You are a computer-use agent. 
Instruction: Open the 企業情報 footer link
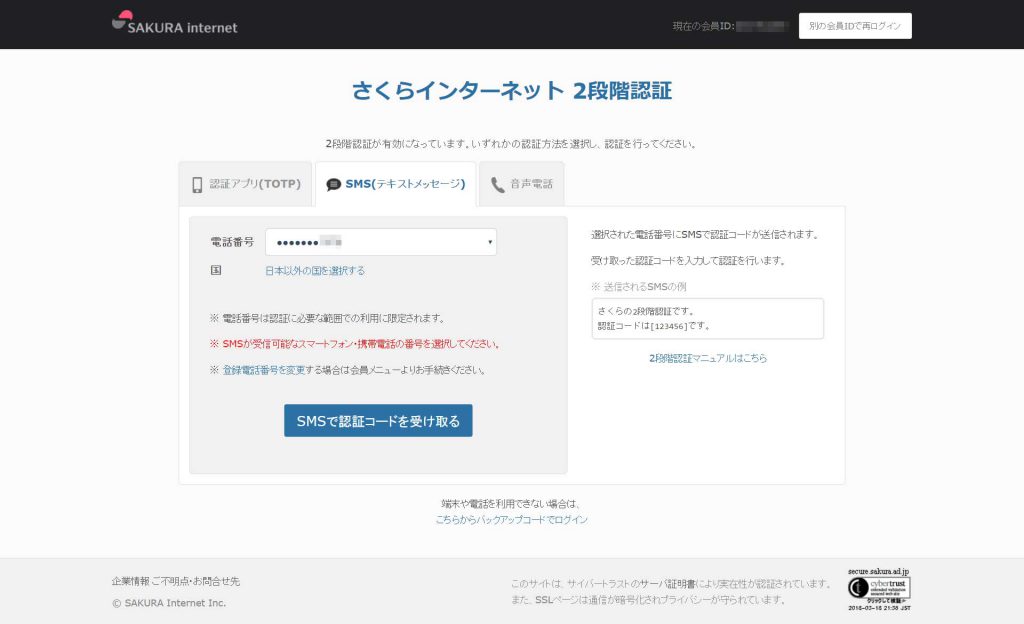(x=131, y=581)
